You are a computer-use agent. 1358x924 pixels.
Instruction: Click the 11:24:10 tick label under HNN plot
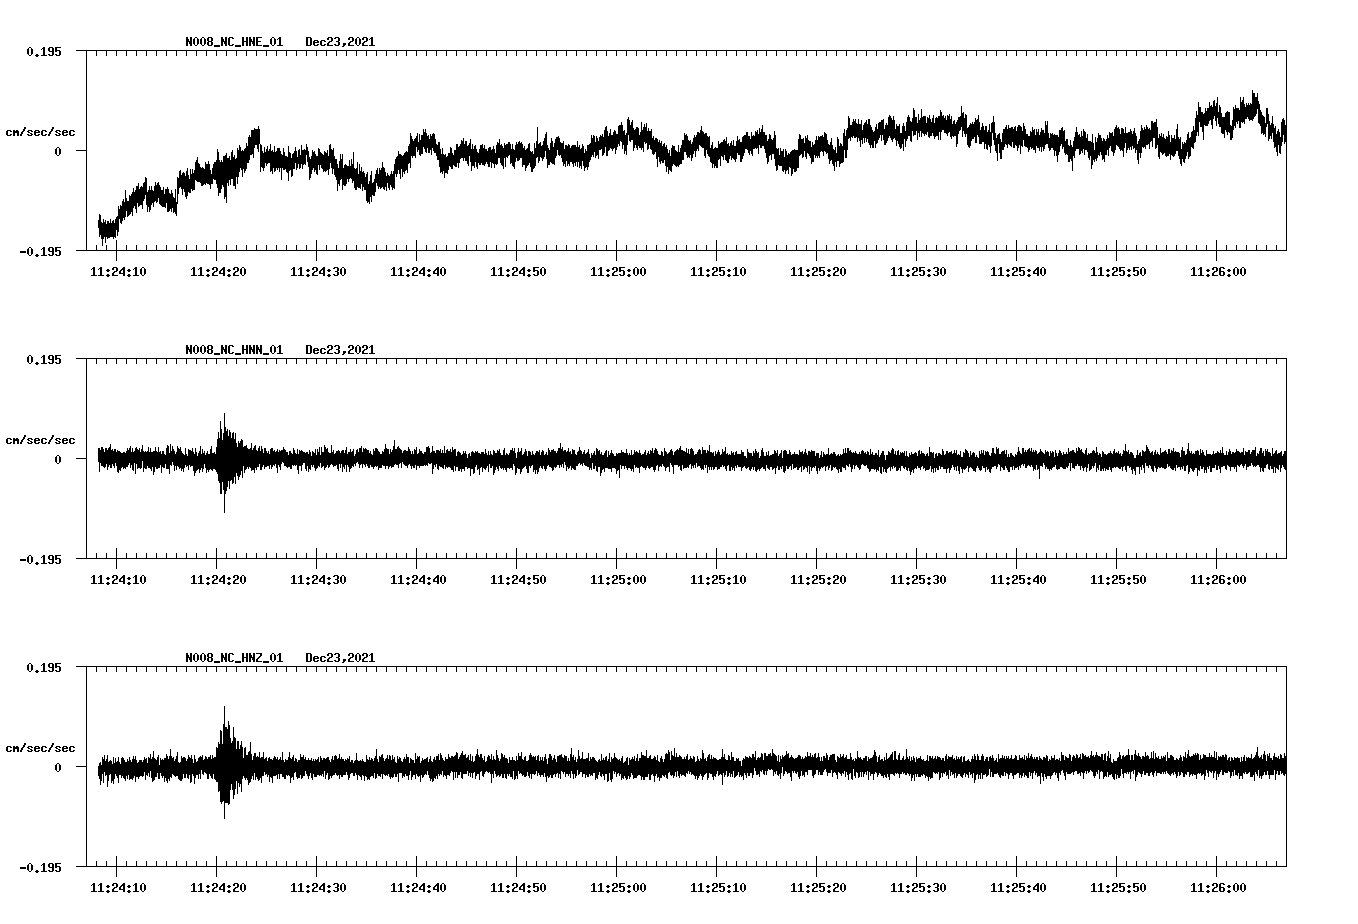118,579
